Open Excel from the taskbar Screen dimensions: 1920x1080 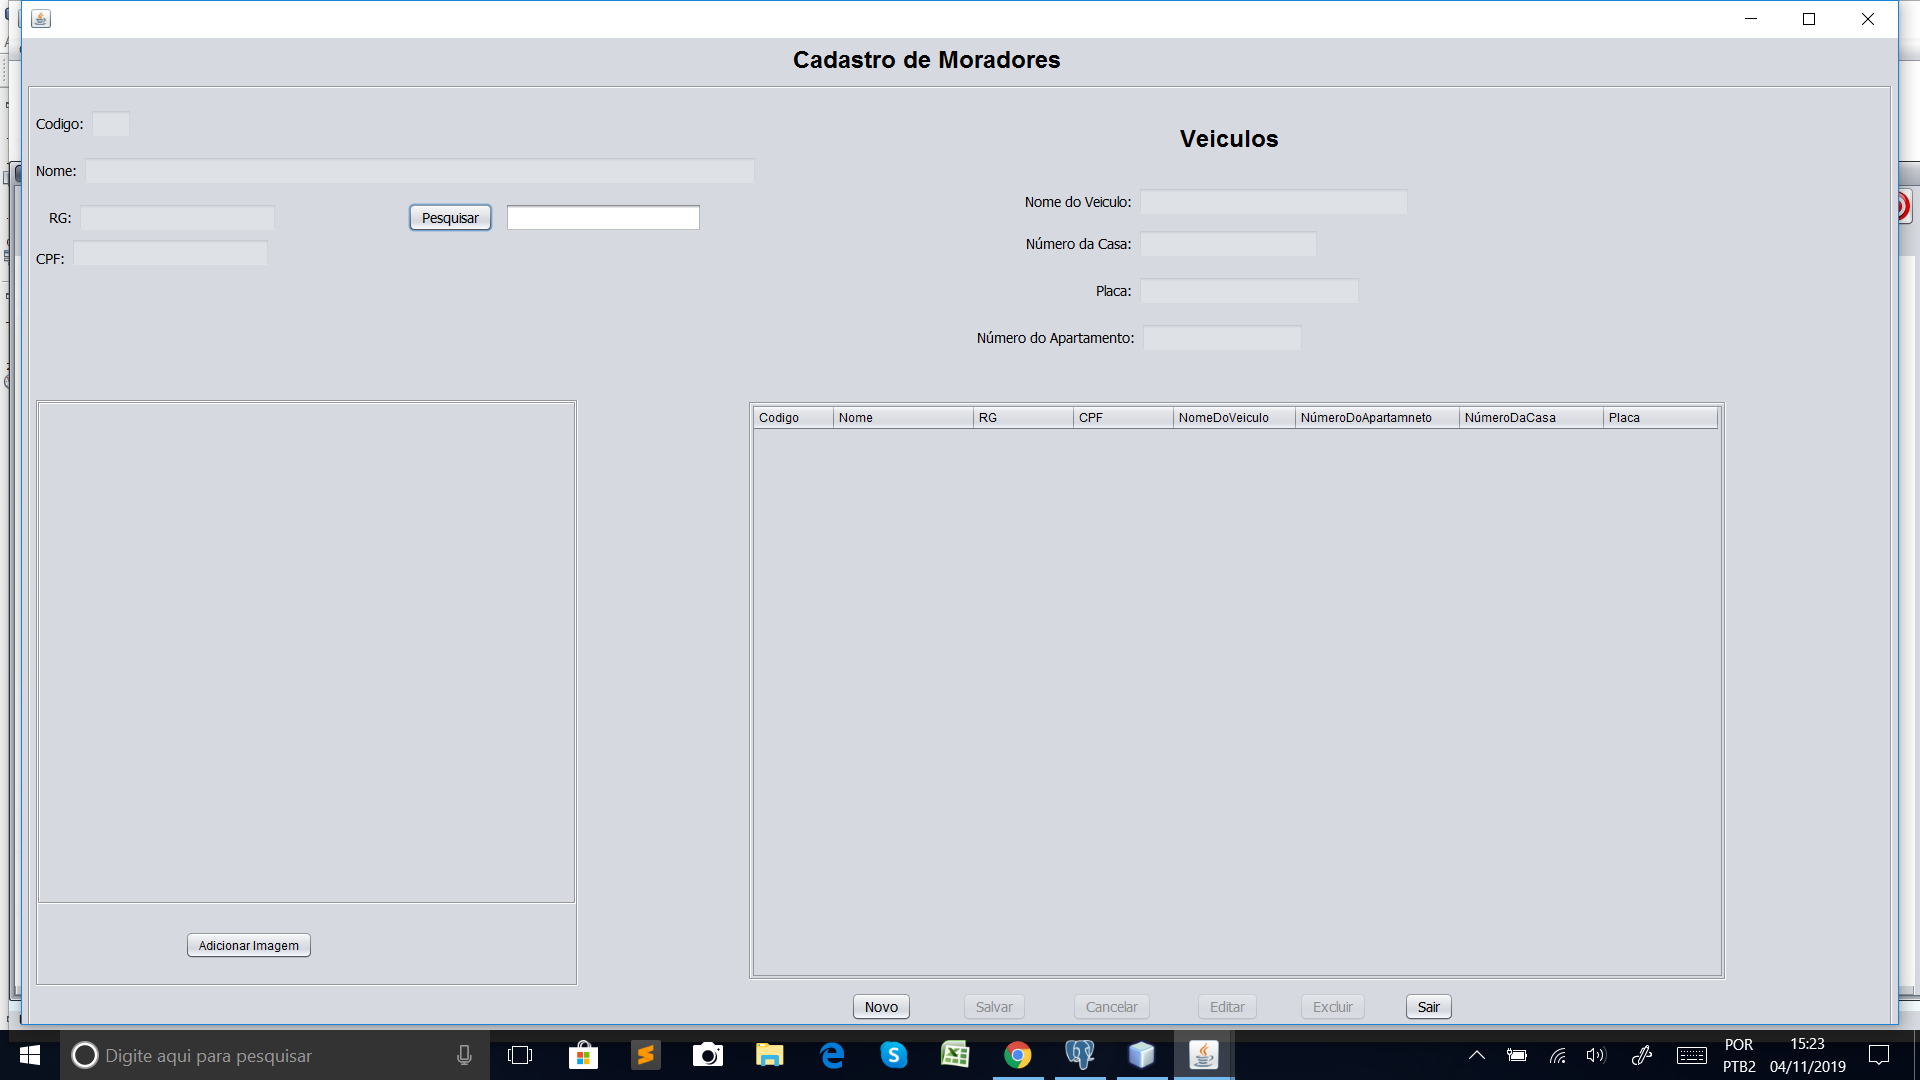[955, 1055]
